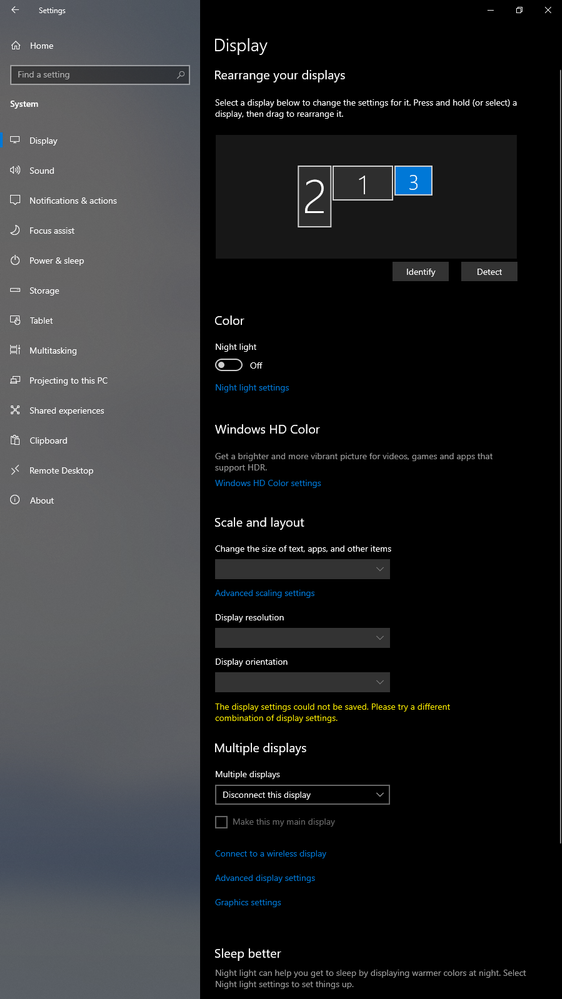Click the Shared experiences icon

(x=16, y=410)
